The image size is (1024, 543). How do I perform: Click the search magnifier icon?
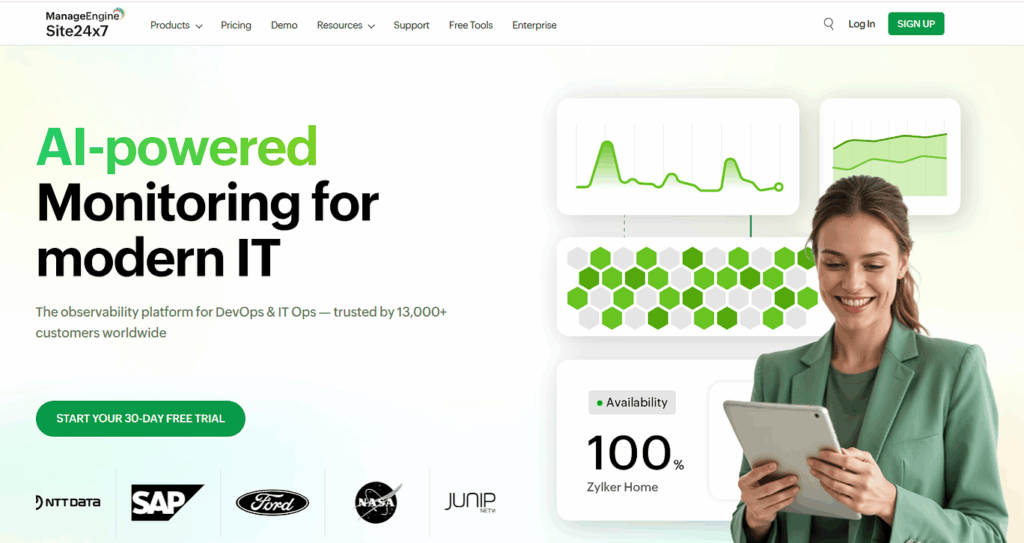click(x=828, y=24)
